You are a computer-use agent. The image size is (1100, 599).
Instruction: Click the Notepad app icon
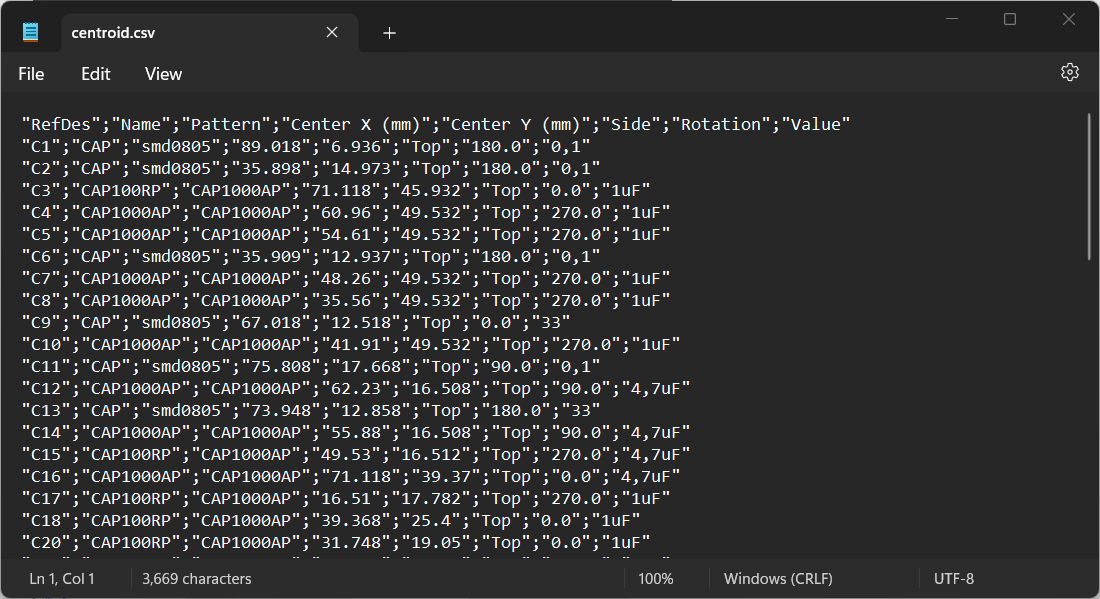(x=30, y=32)
